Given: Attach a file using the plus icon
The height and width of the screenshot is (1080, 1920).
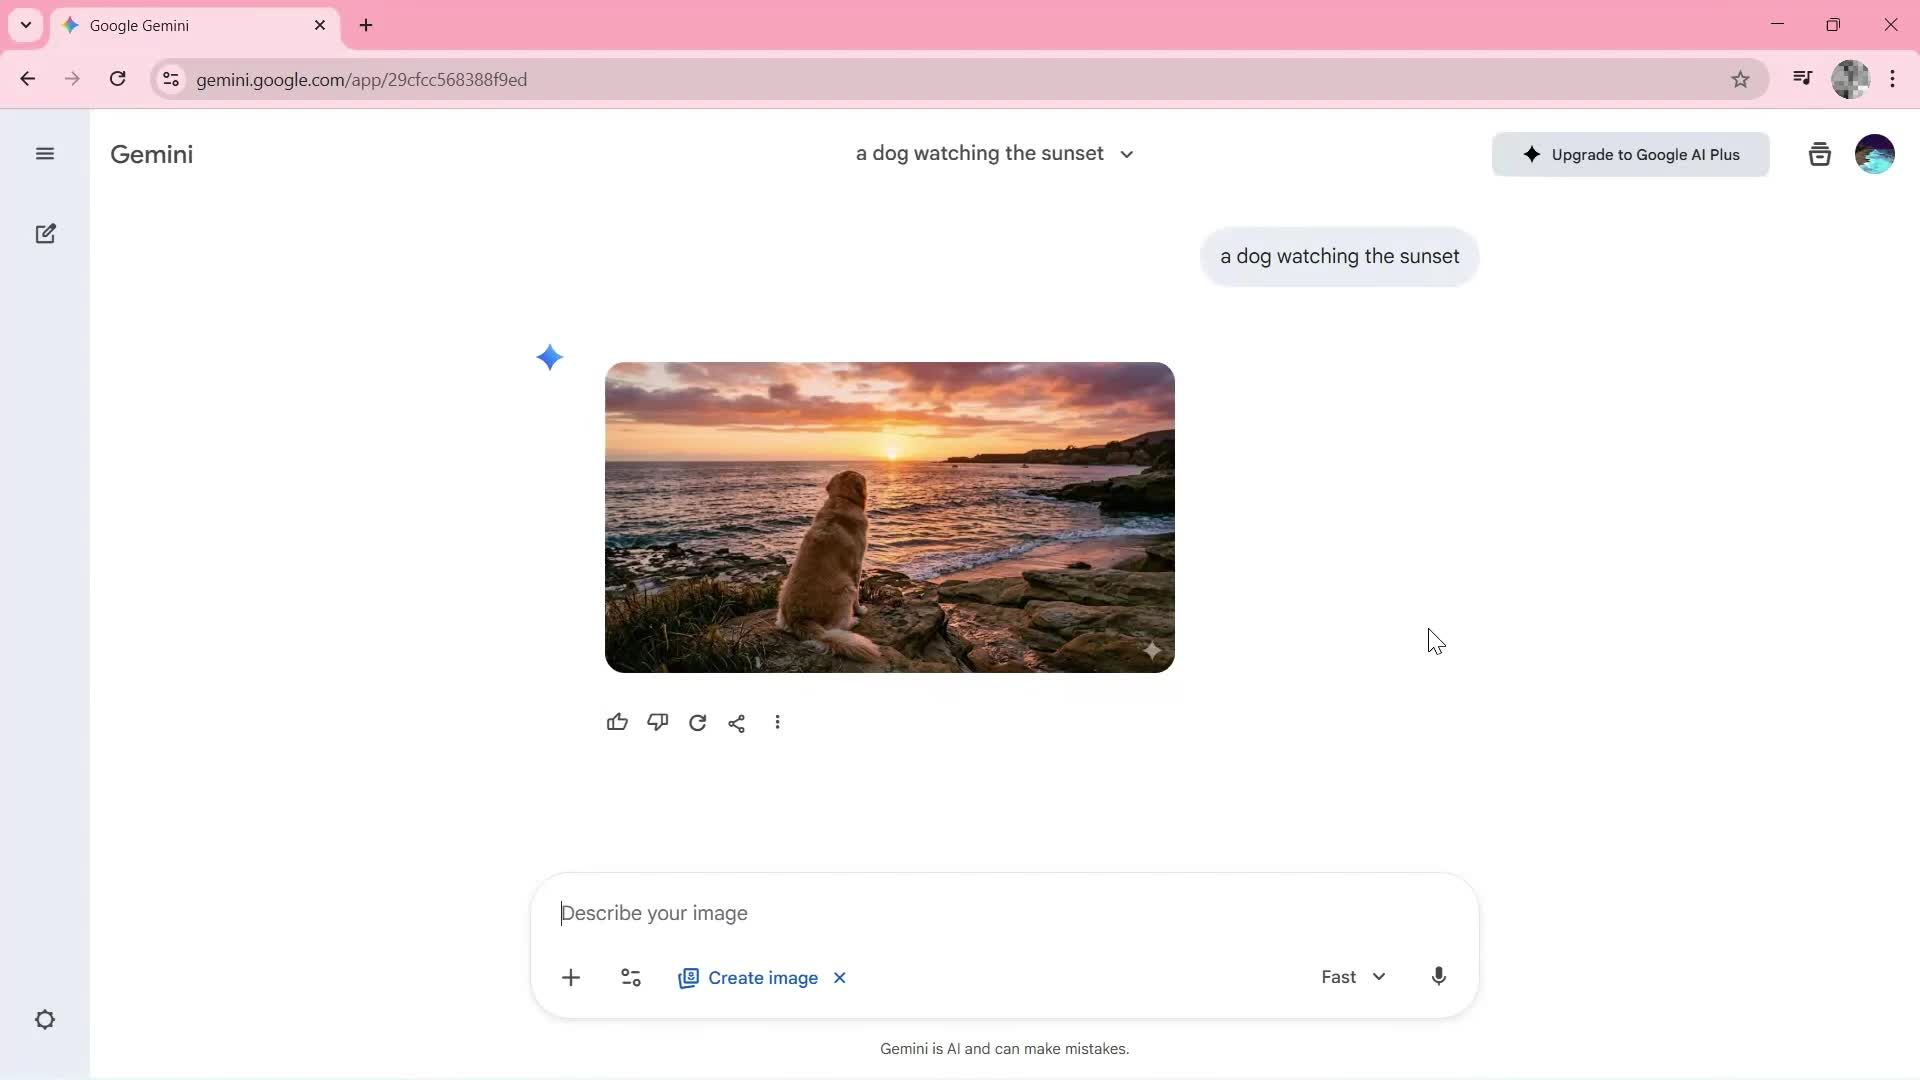Looking at the screenshot, I should click(571, 977).
